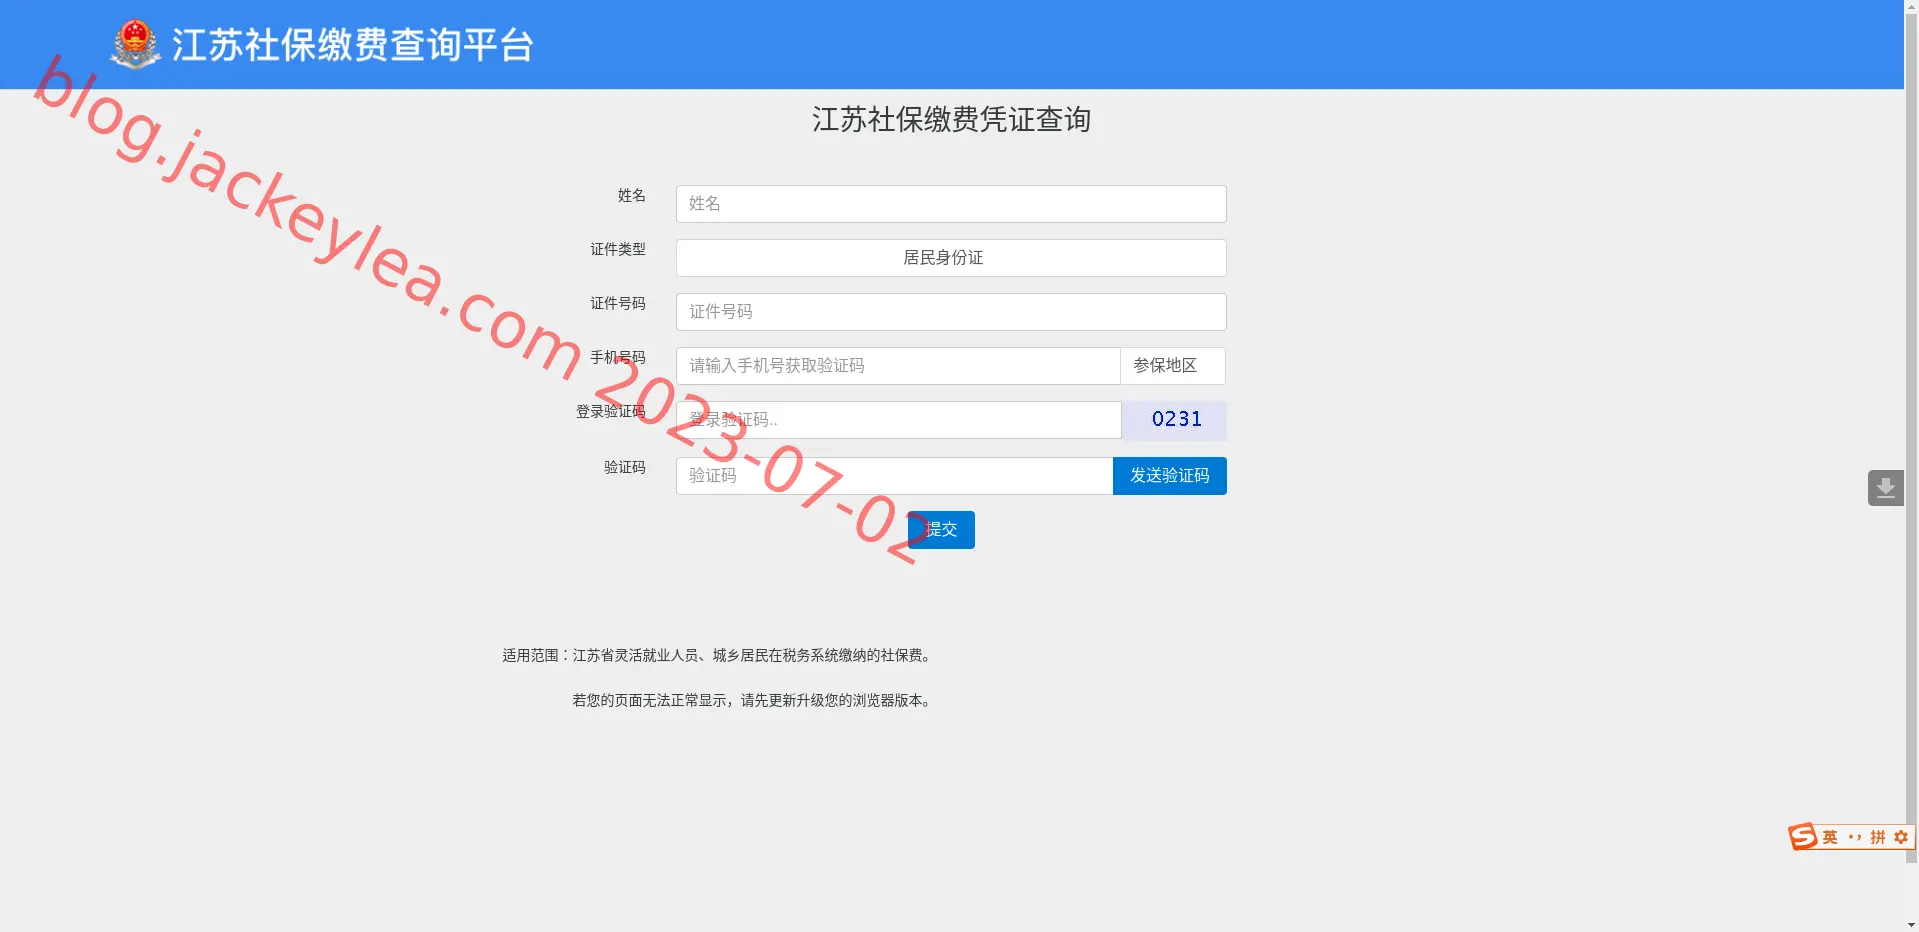Click the 手机号码 input field
The image size is (1919, 932).
(898, 366)
